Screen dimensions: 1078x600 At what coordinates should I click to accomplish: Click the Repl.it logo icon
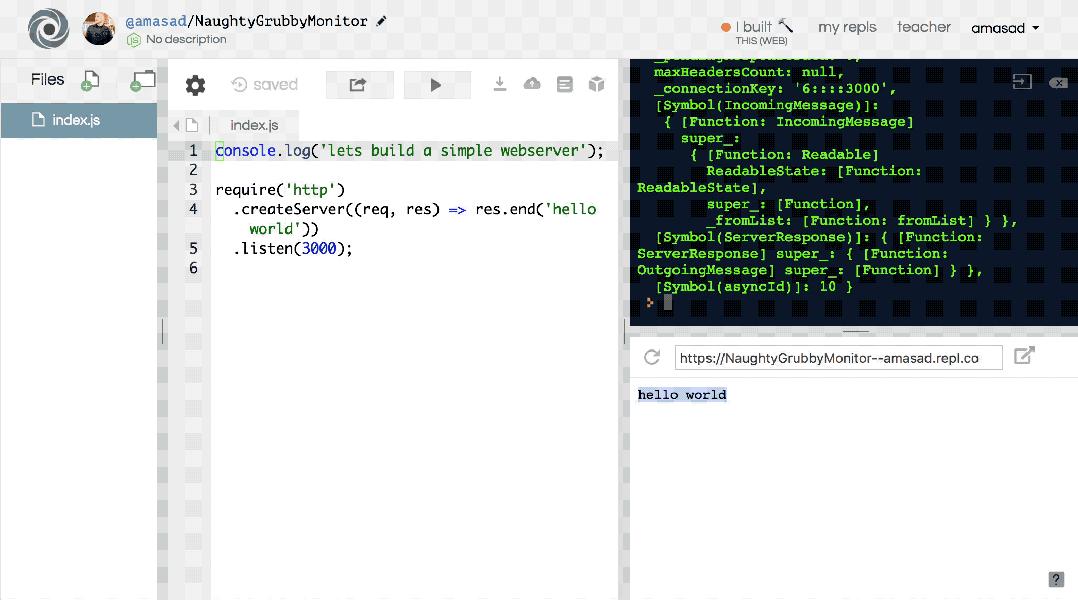pos(48,29)
